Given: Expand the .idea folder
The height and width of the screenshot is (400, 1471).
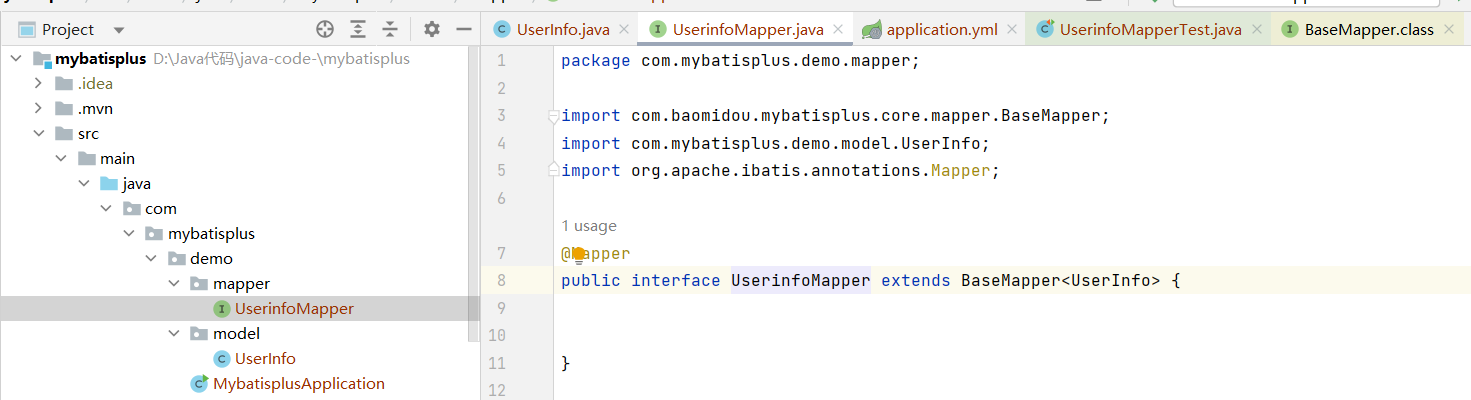Looking at the screenshot, I should coord(39,84).
